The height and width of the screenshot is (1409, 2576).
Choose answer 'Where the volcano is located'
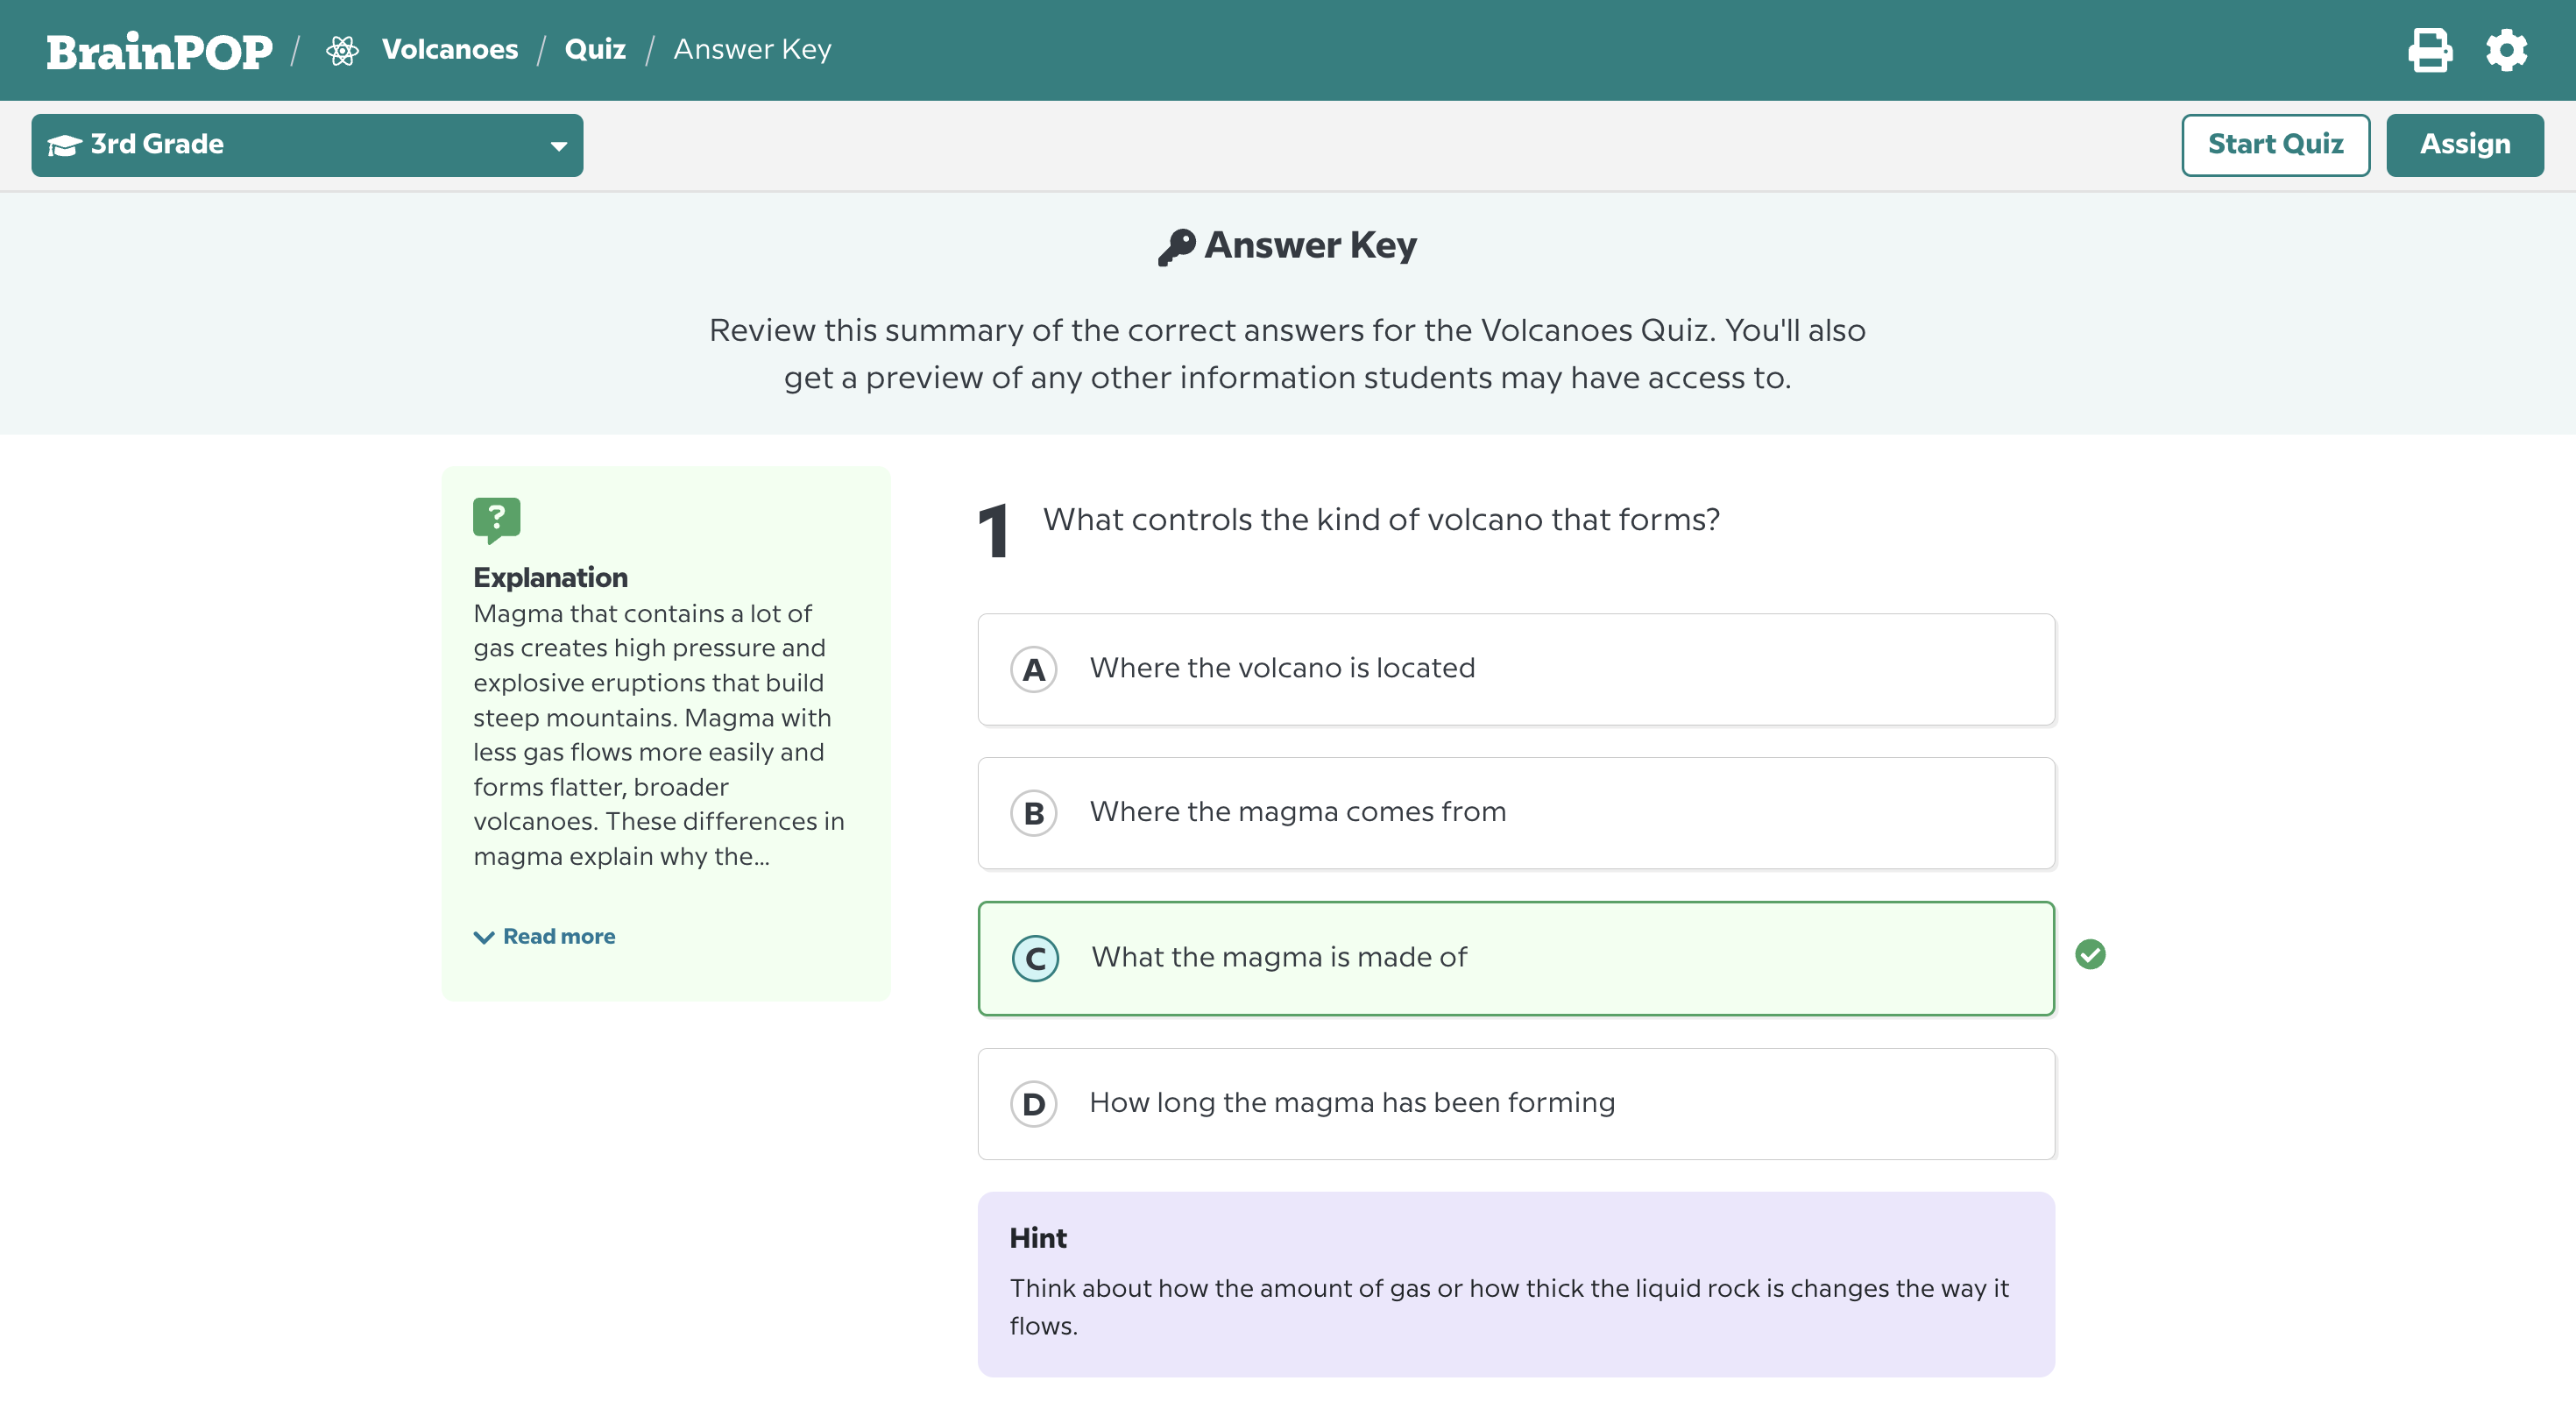1516,670
